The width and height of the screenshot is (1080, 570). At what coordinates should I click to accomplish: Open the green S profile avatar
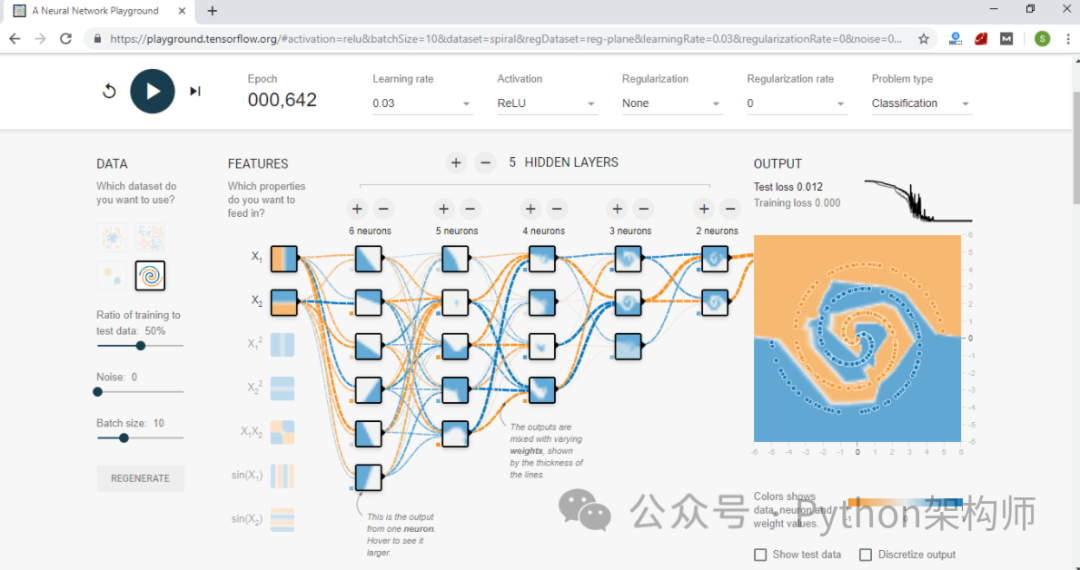point(1042,39)
